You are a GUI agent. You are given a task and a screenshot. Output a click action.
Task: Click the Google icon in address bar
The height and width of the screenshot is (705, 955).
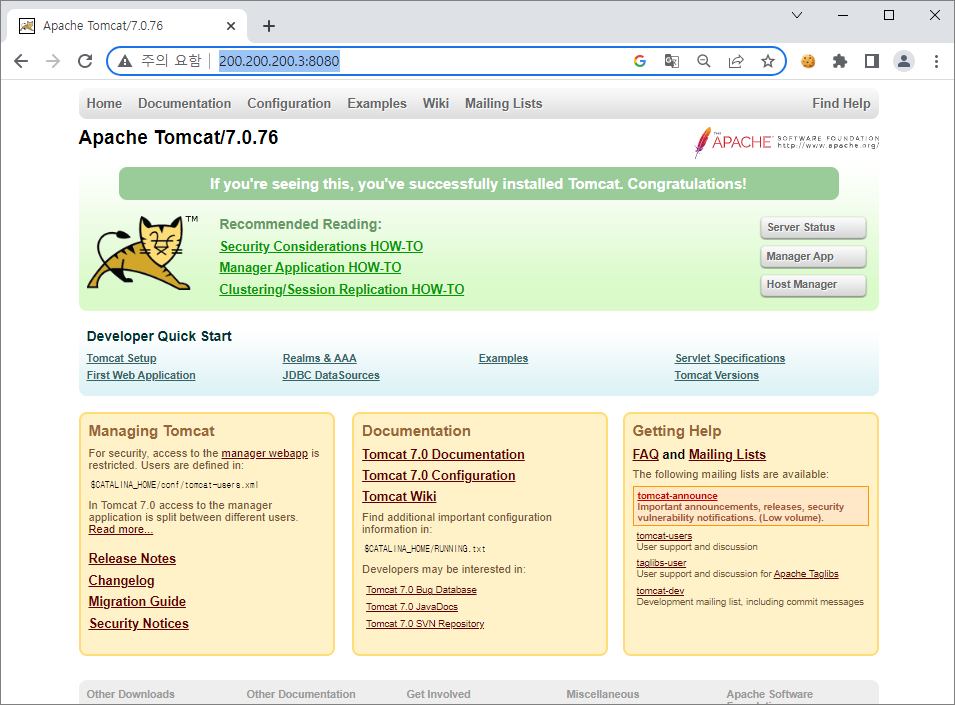[x=640, y=61]
